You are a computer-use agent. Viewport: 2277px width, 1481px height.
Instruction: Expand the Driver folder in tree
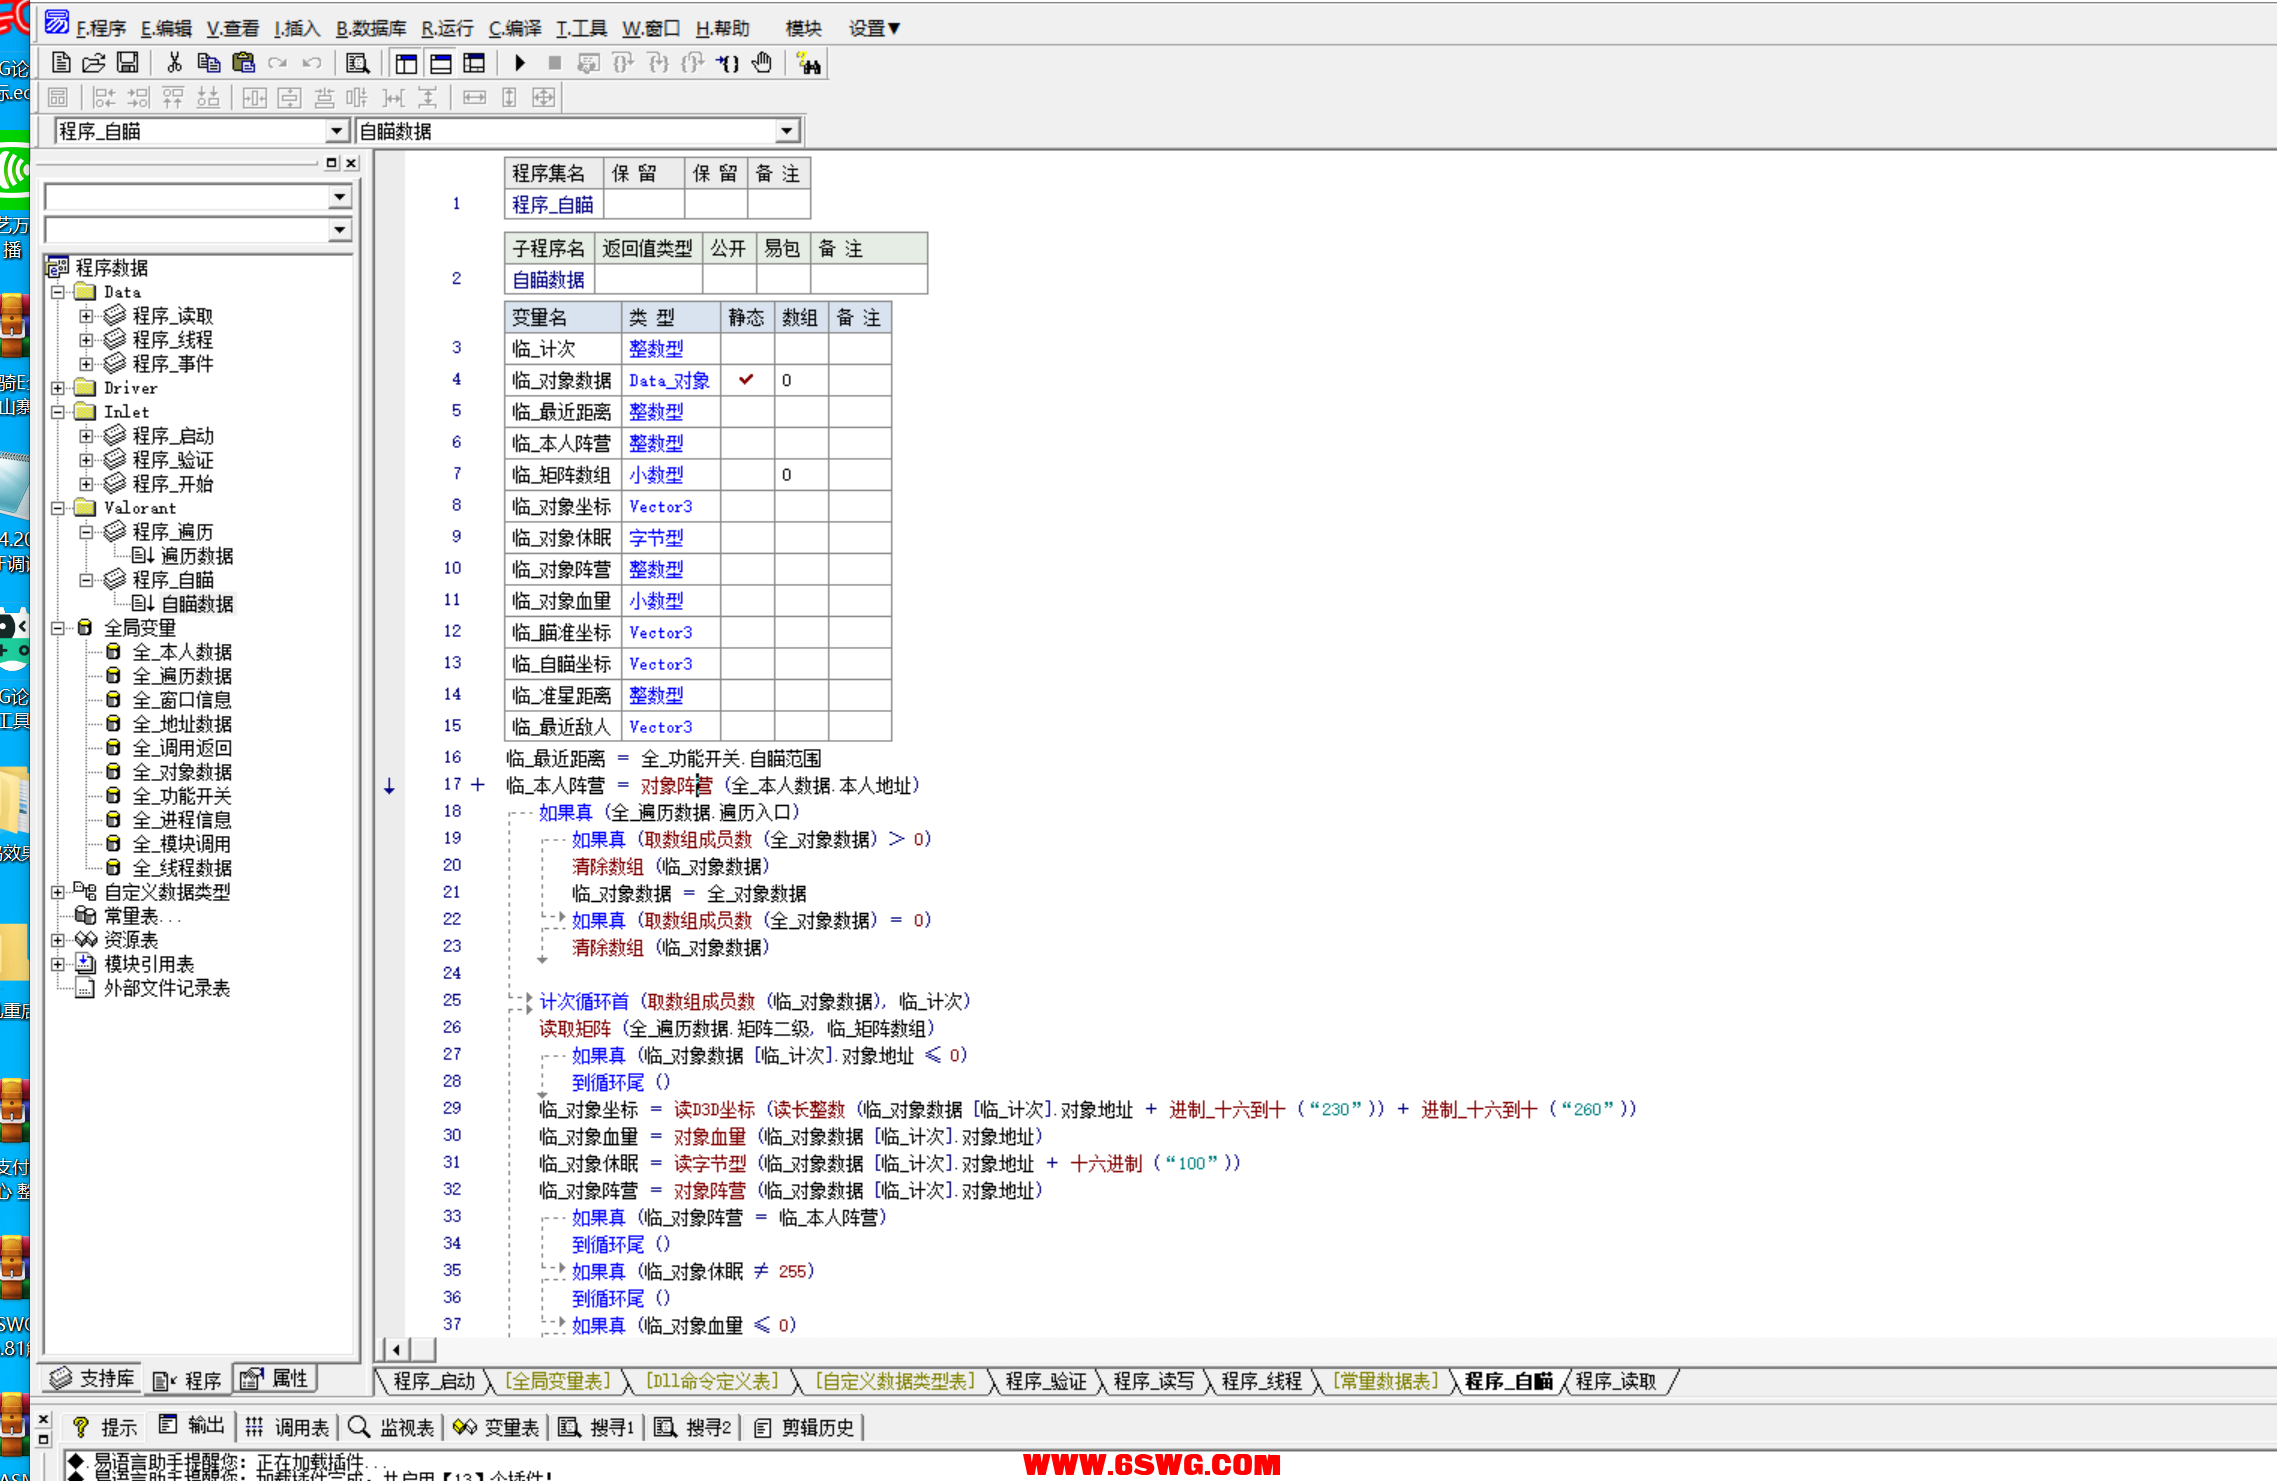[58, 388]
